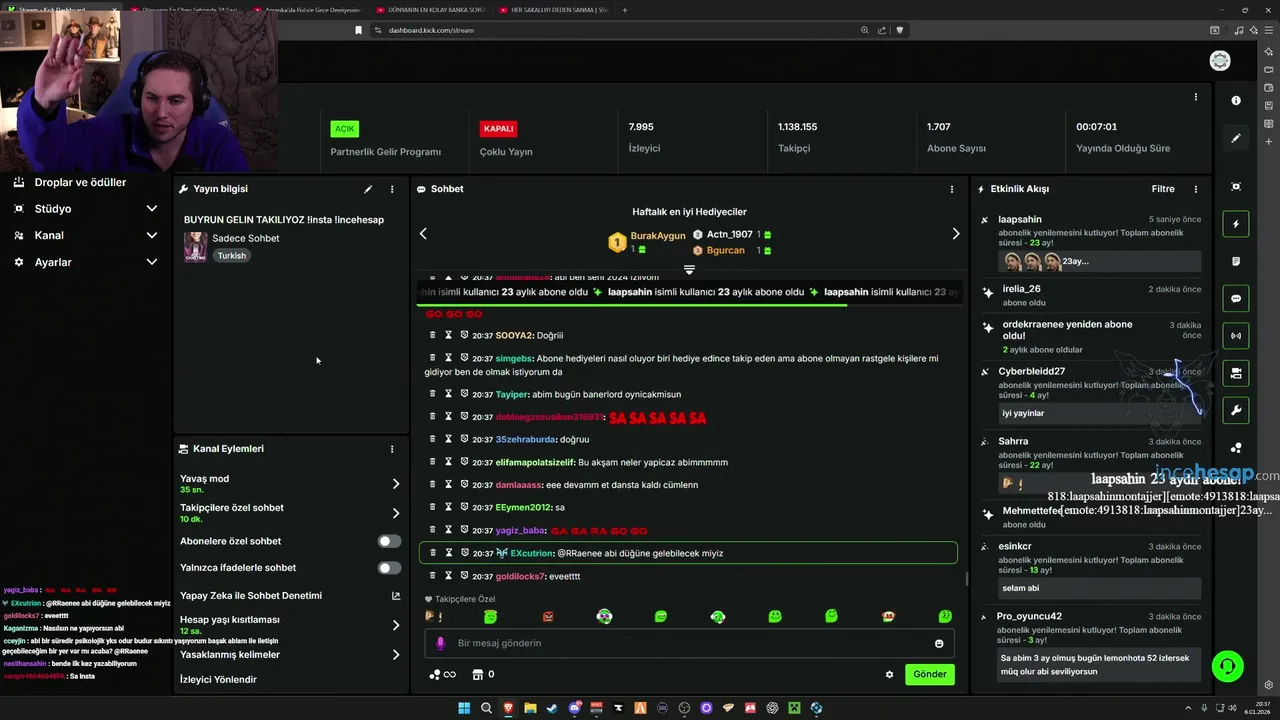This screenshot has height=720, width=1280.
Task: Open chat settings gear next to Gönder
Action: (x=889, y=674)
